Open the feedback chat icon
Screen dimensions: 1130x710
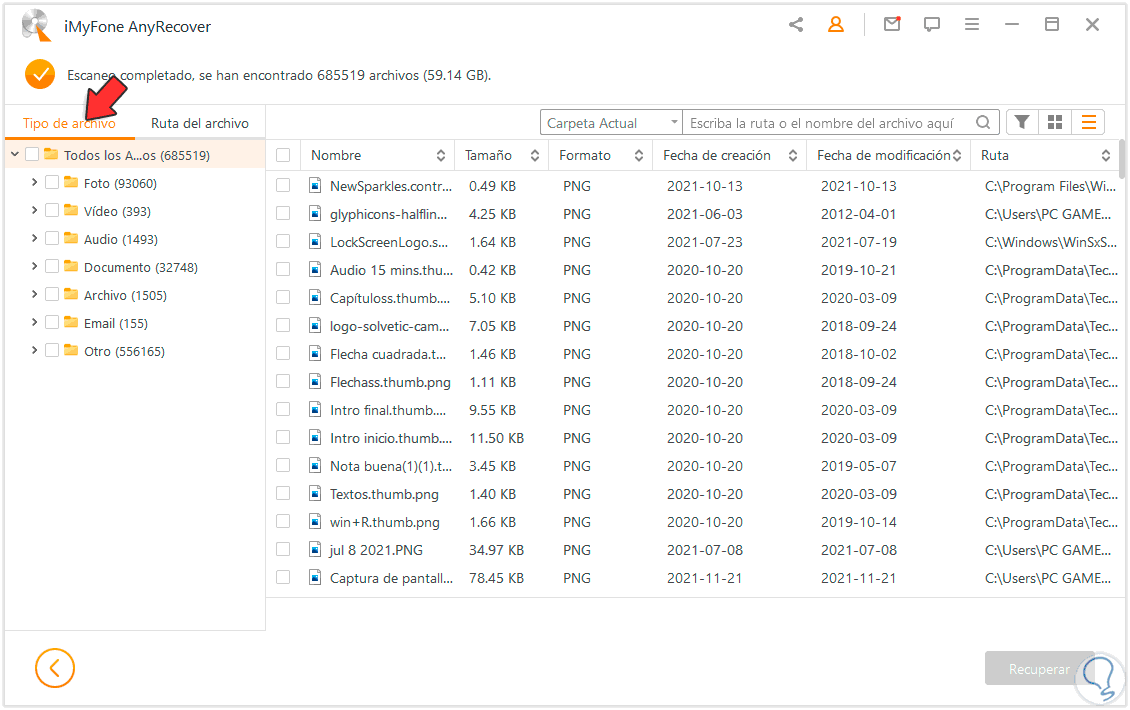(932, 25)
